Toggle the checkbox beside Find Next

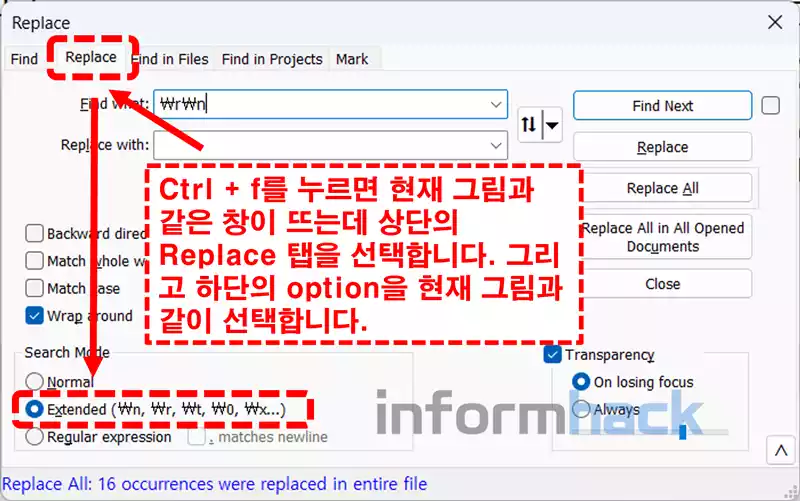click(x=770, y=106)
